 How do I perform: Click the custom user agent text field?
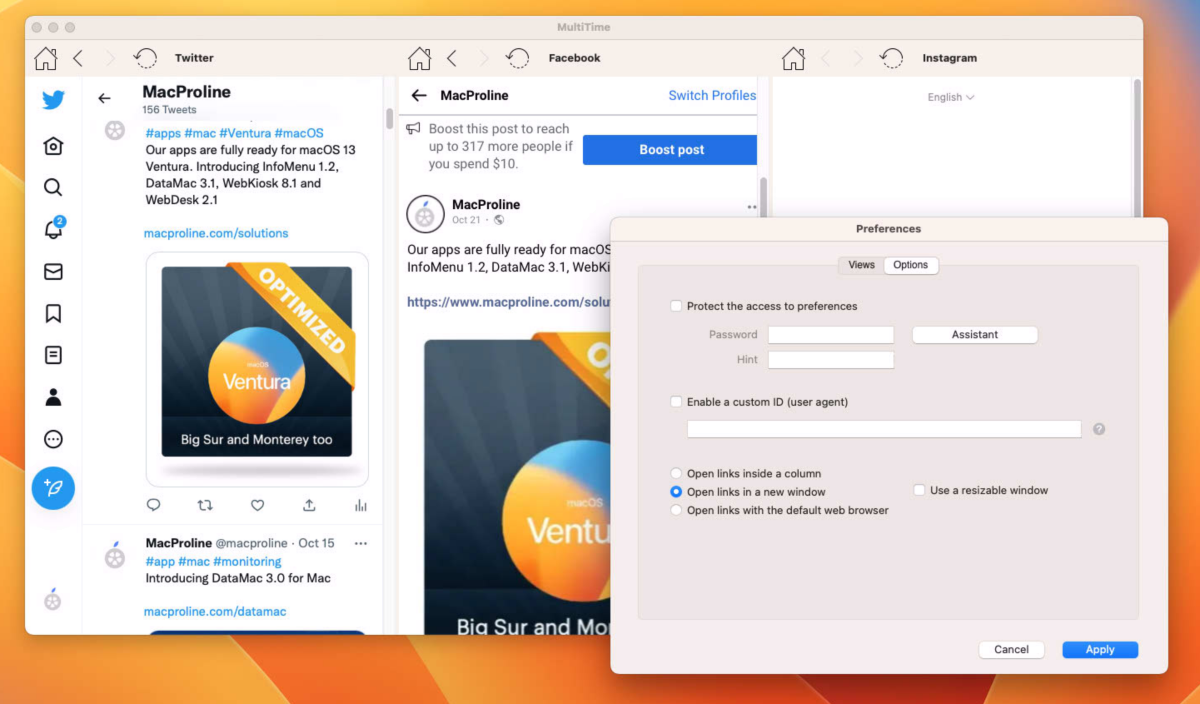pos(884,429)
